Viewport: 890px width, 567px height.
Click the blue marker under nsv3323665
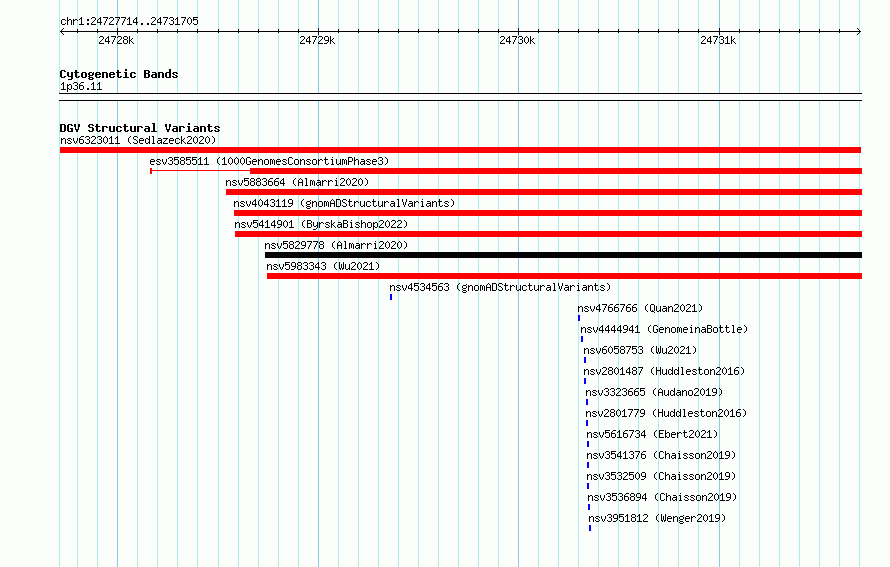(587, 402)
